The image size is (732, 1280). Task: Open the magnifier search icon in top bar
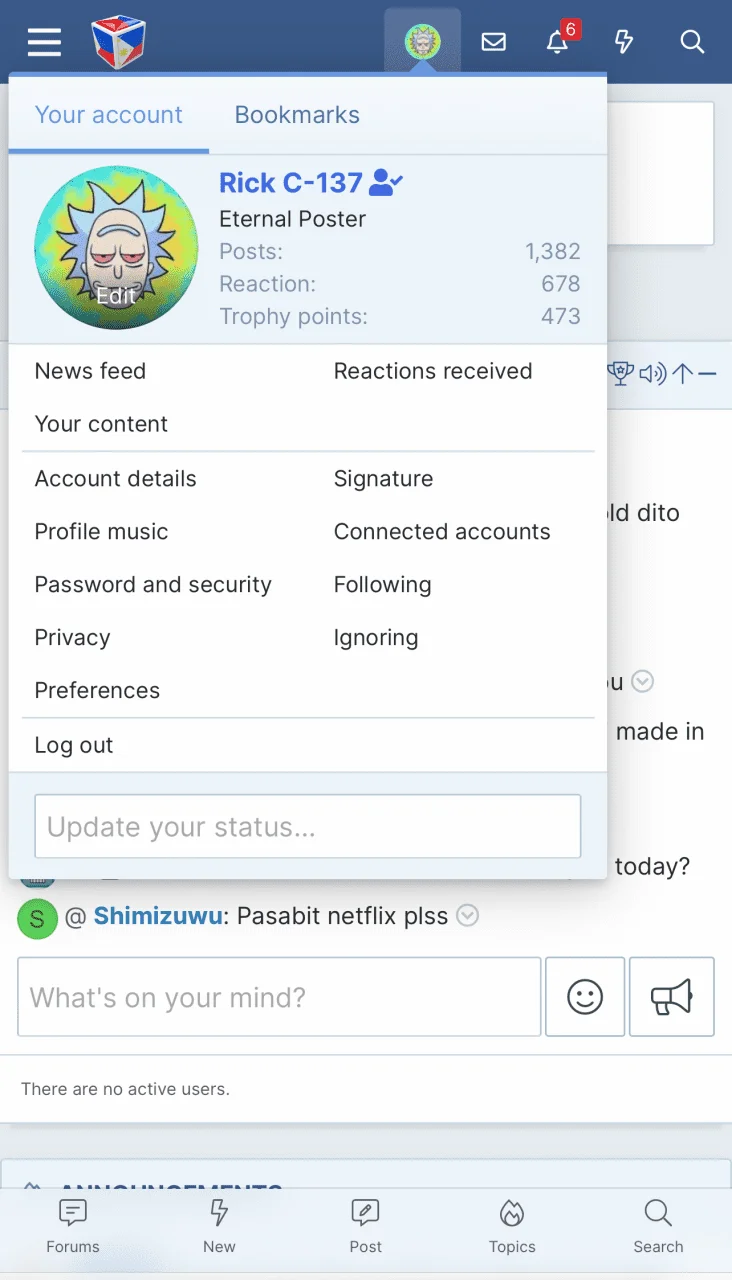coord(692,42)
